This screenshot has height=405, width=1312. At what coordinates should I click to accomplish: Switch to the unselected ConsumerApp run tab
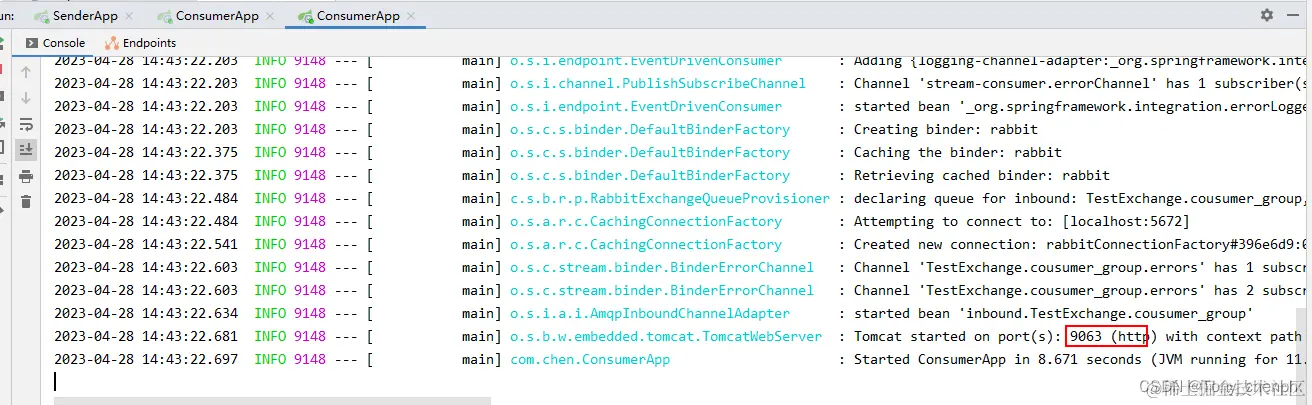click(225, 16)
